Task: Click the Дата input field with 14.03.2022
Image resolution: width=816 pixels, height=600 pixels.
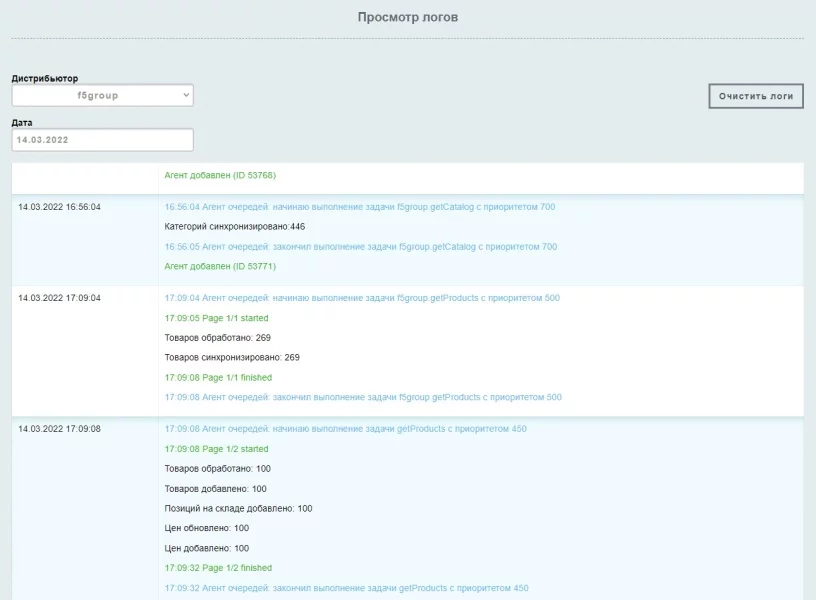Action: (102, 140)
